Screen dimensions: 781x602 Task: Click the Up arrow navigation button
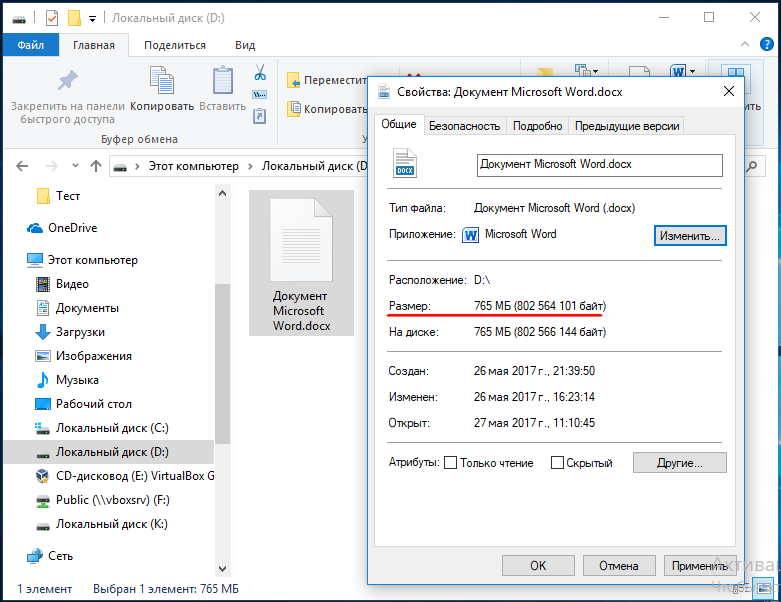click(96, 166)
